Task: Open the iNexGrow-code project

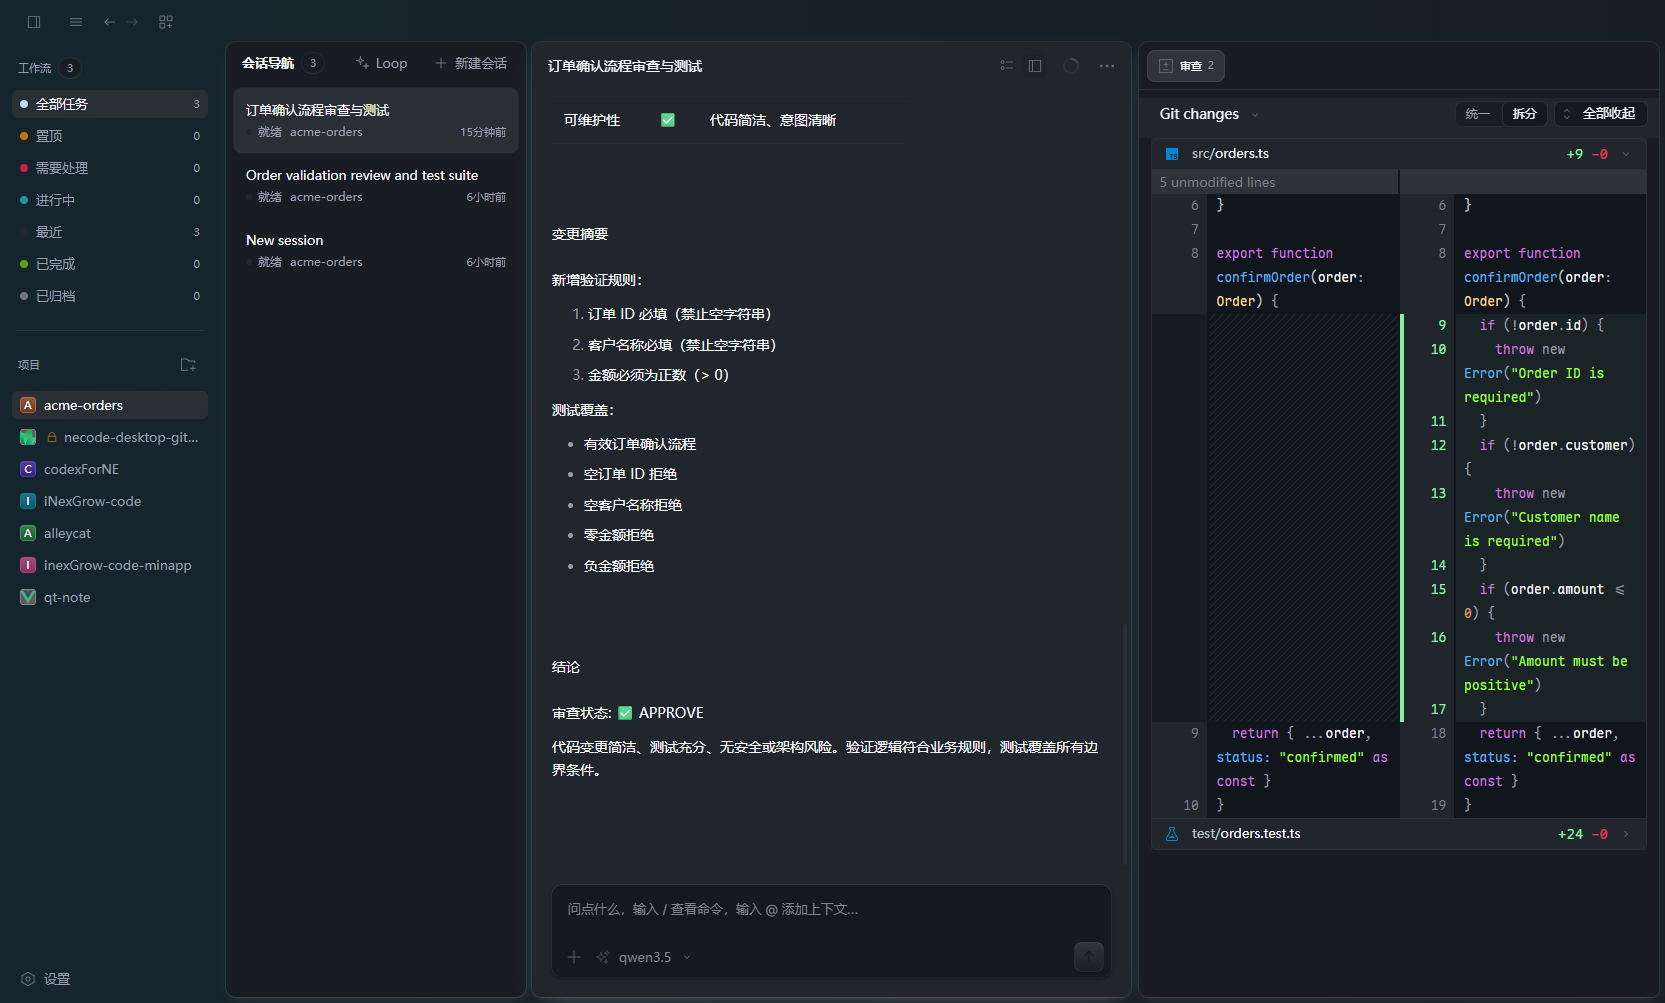Action: [x=110, y=501]
